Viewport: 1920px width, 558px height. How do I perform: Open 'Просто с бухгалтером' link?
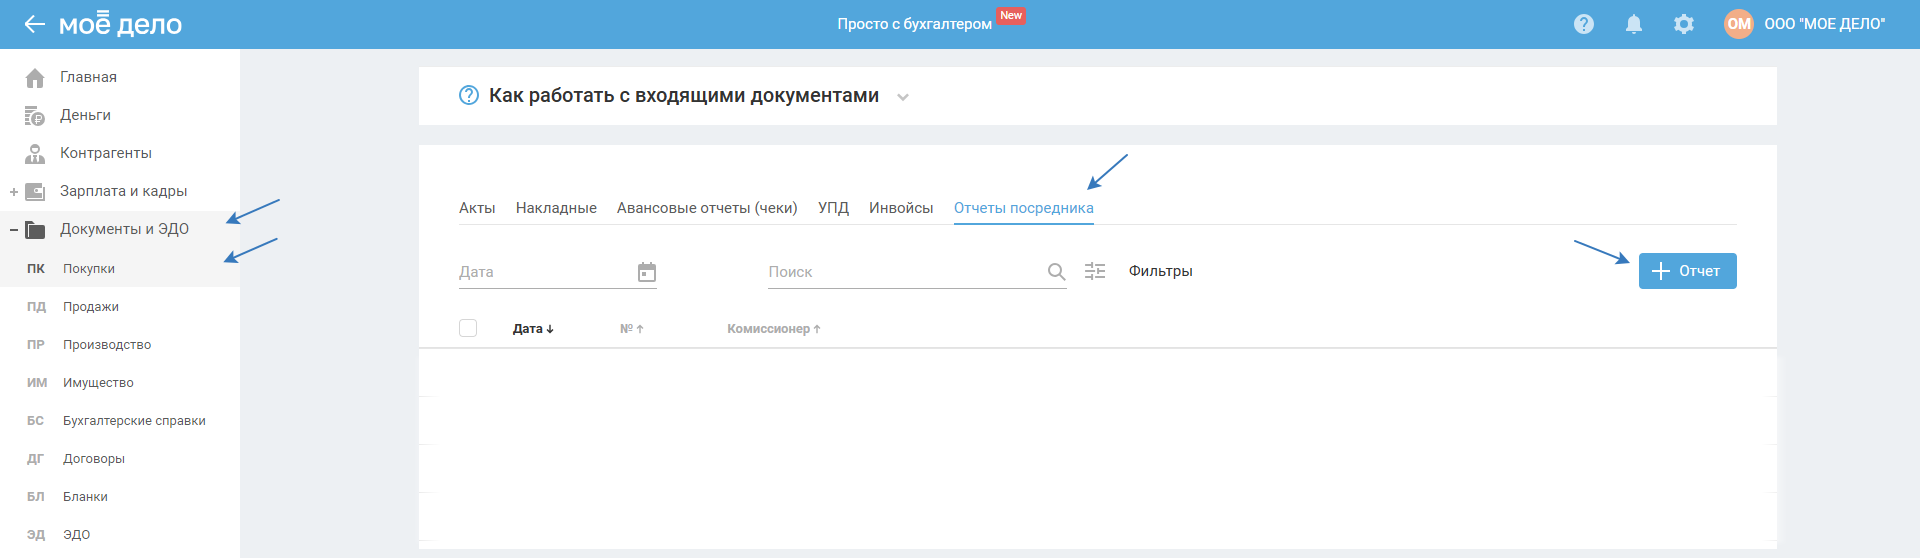[914, 24]
